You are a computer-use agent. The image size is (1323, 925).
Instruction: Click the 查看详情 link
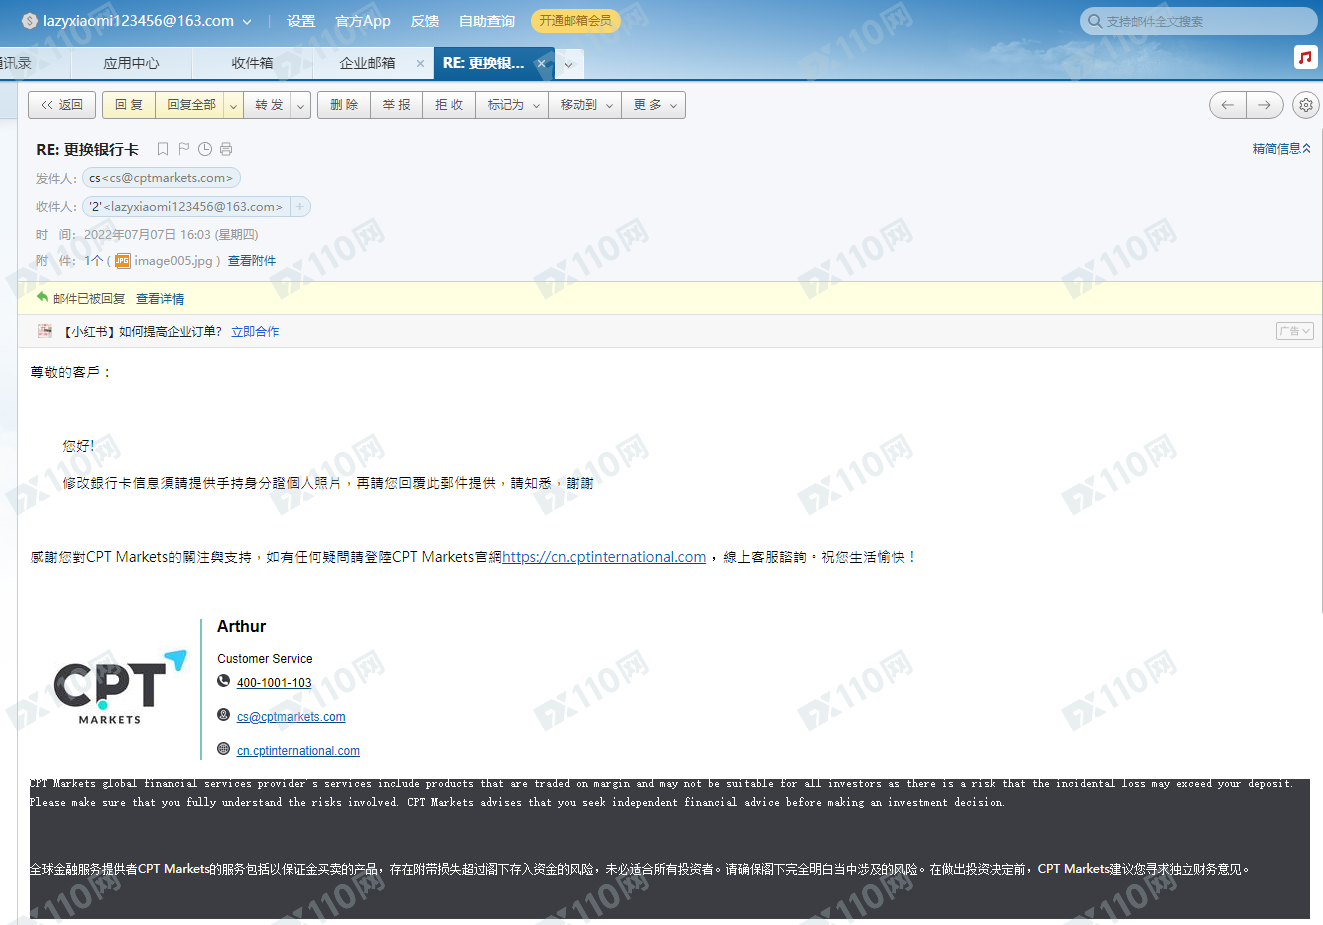[160, 299]
